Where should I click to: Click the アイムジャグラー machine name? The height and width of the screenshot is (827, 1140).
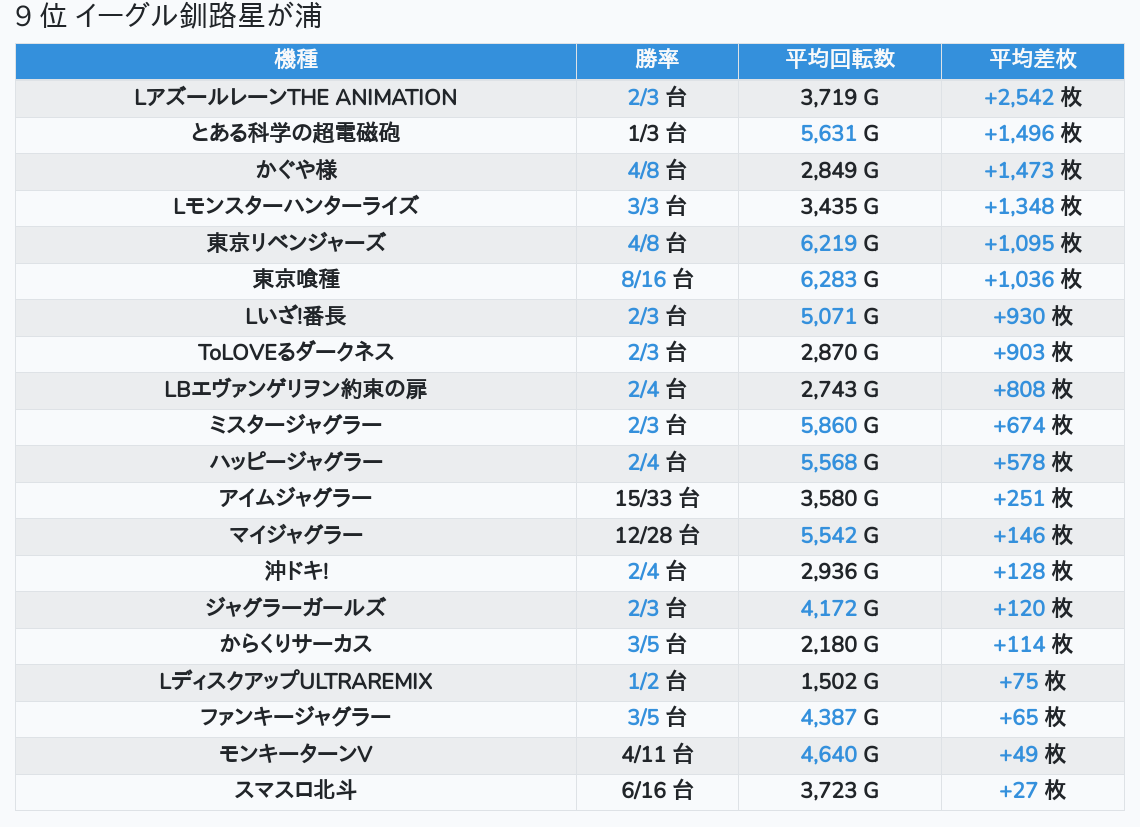[296, 499]
